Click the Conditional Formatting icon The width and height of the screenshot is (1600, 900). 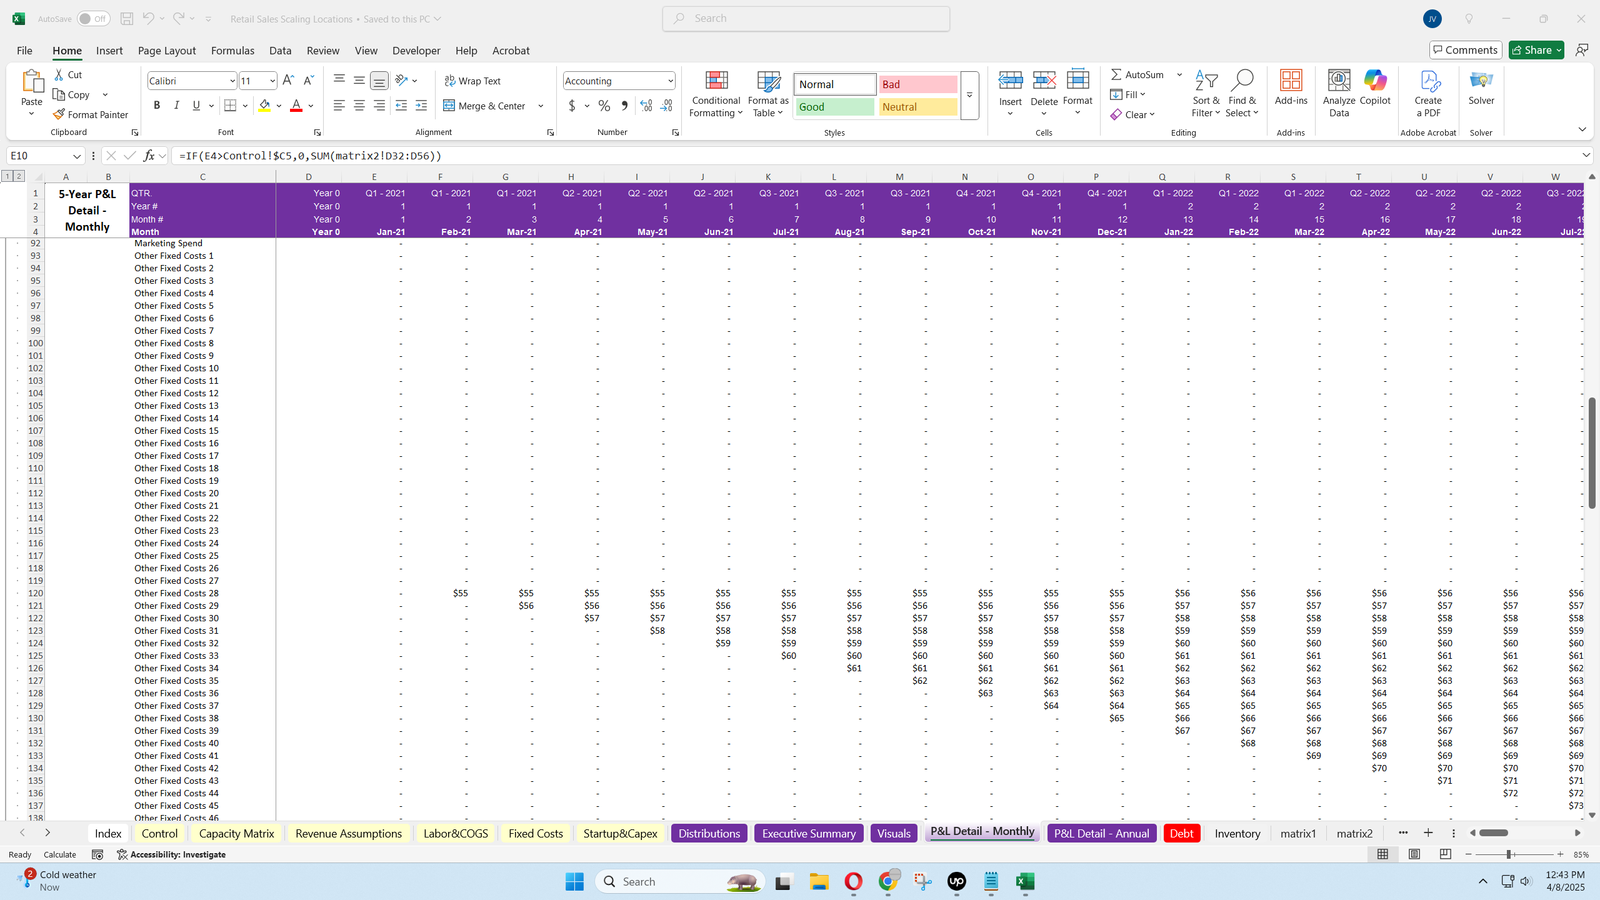pyautogui.click(x=716, y=82)
